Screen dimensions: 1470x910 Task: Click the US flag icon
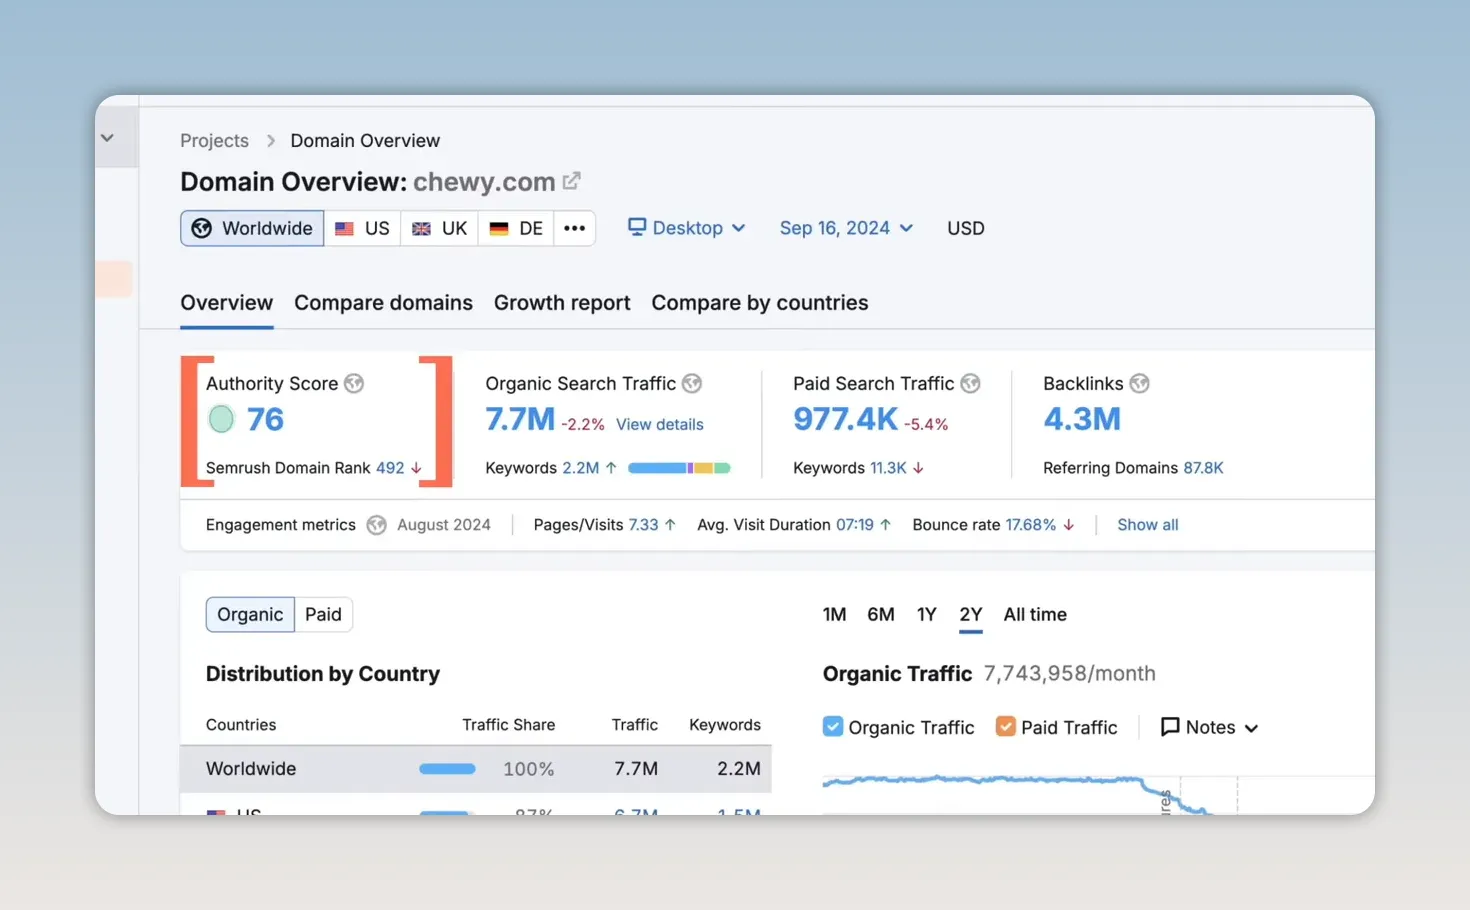(344, 228)
